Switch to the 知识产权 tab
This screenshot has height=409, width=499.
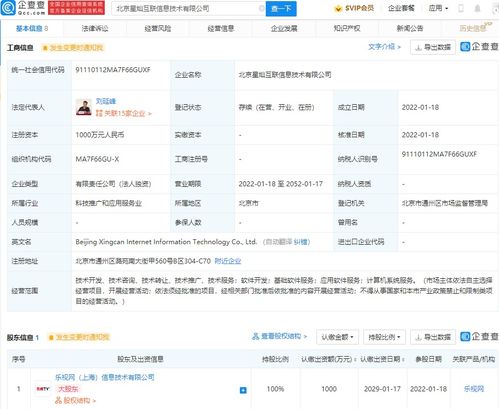pos(347,29)
